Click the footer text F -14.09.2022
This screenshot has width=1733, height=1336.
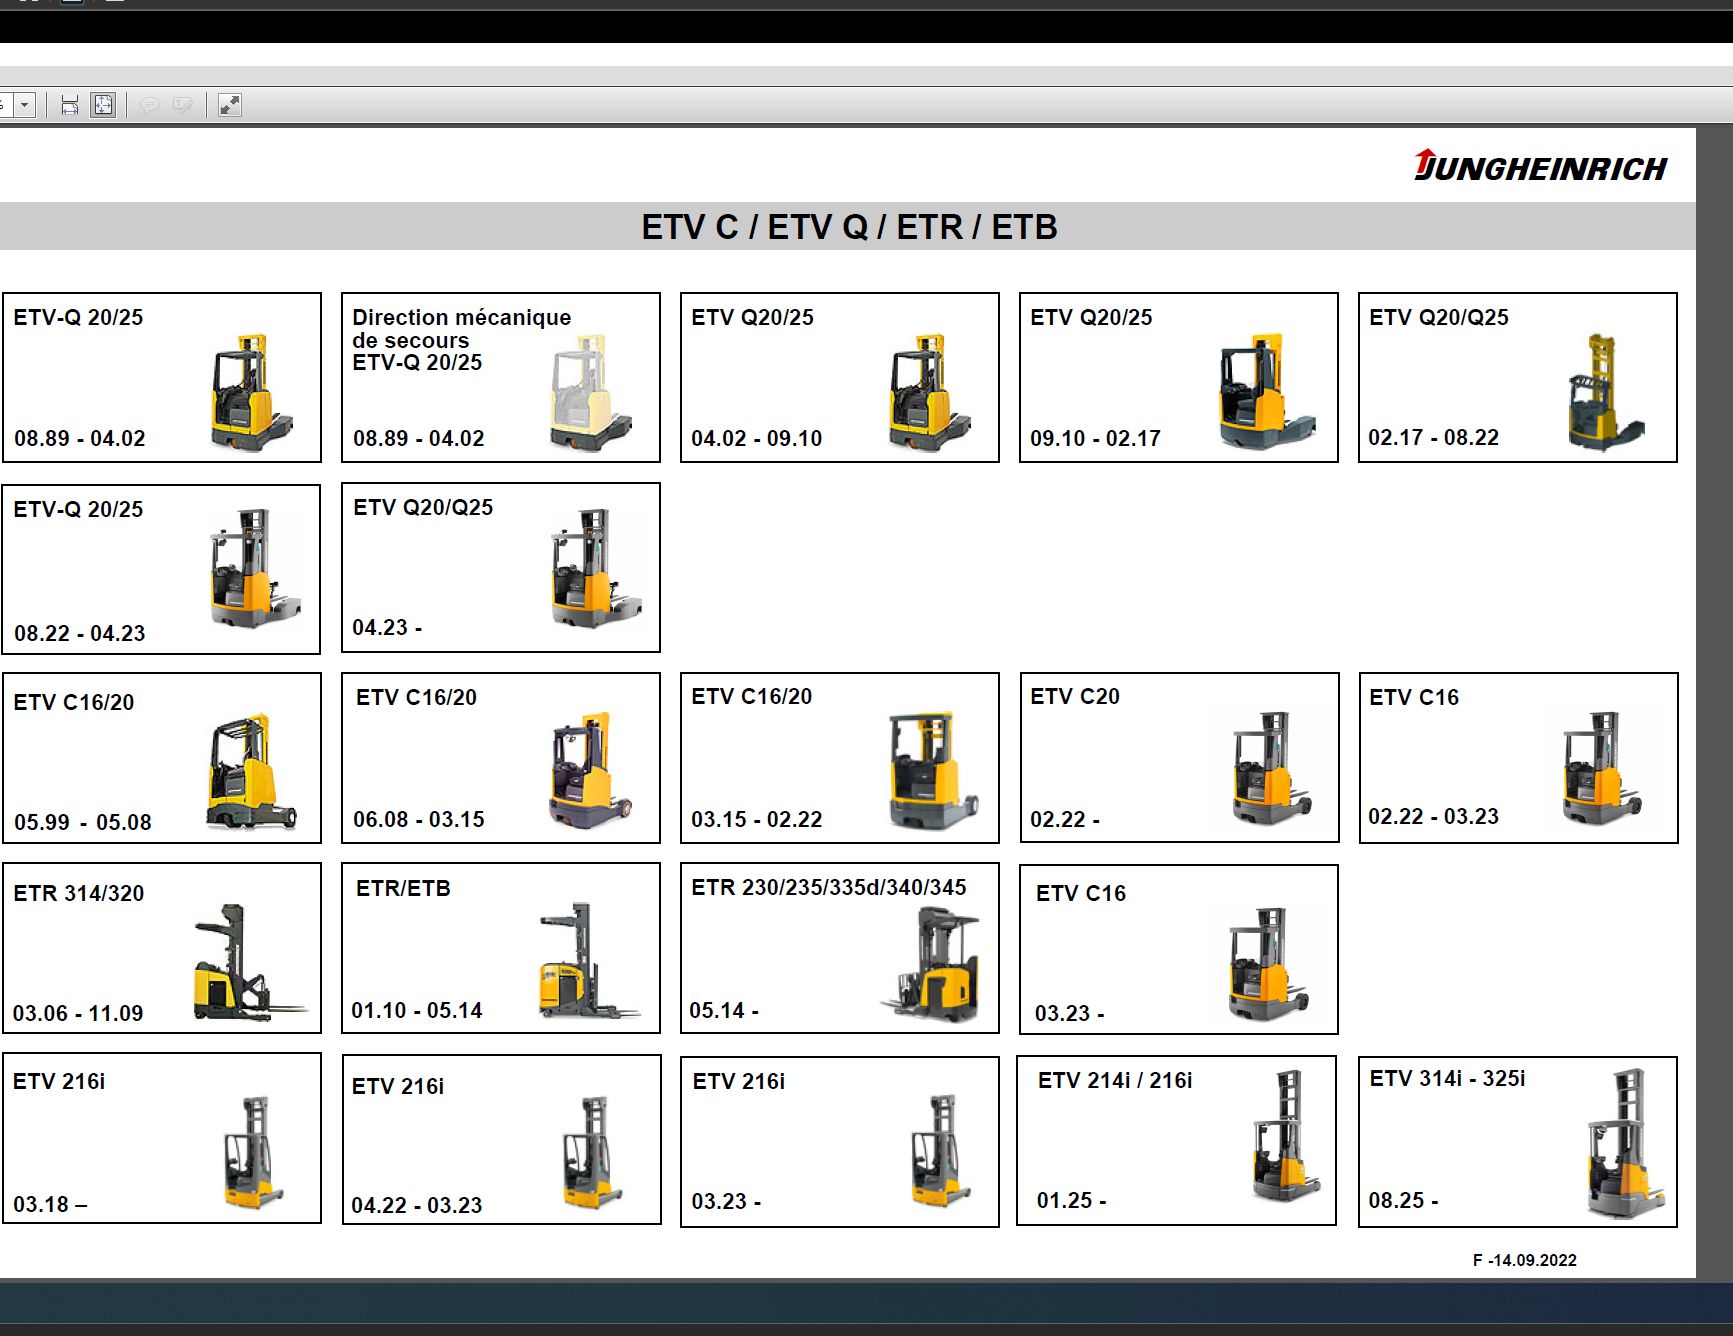click(x=1524, y=1260)
